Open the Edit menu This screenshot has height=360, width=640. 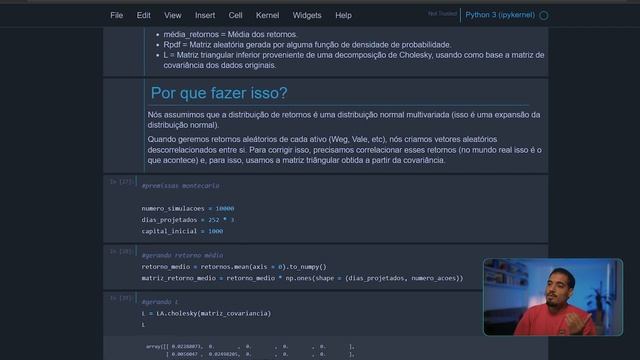click(143, 16)
